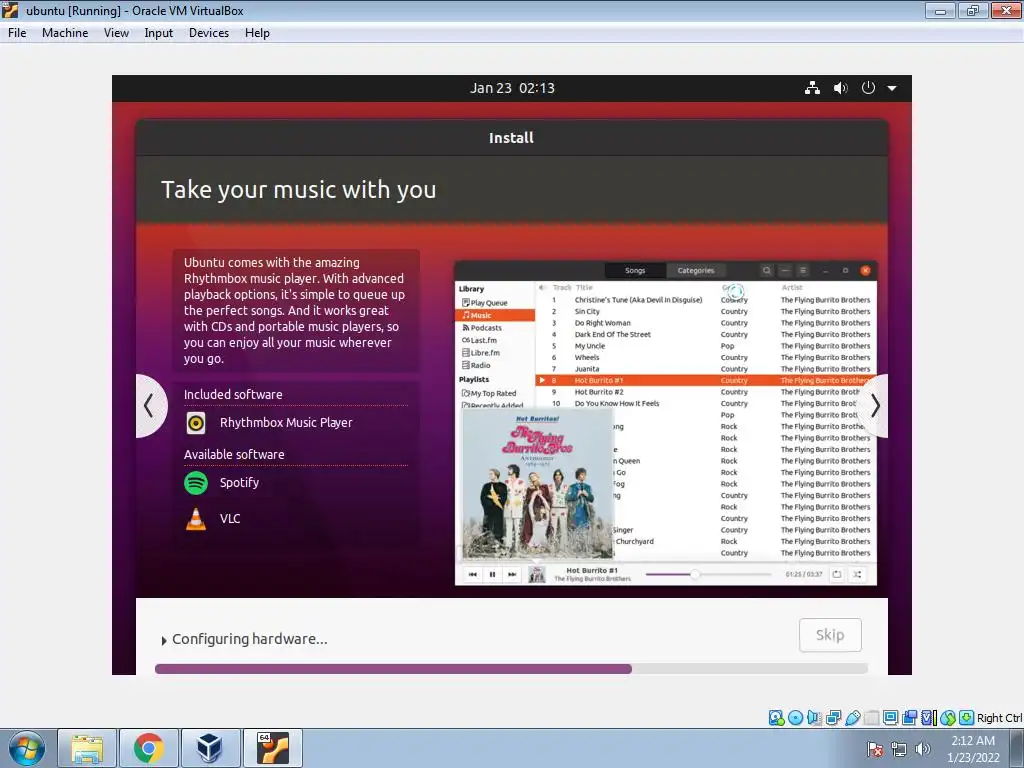Click the Show desktop strip
The image size is (1024, 768).
pos(1019,748)
